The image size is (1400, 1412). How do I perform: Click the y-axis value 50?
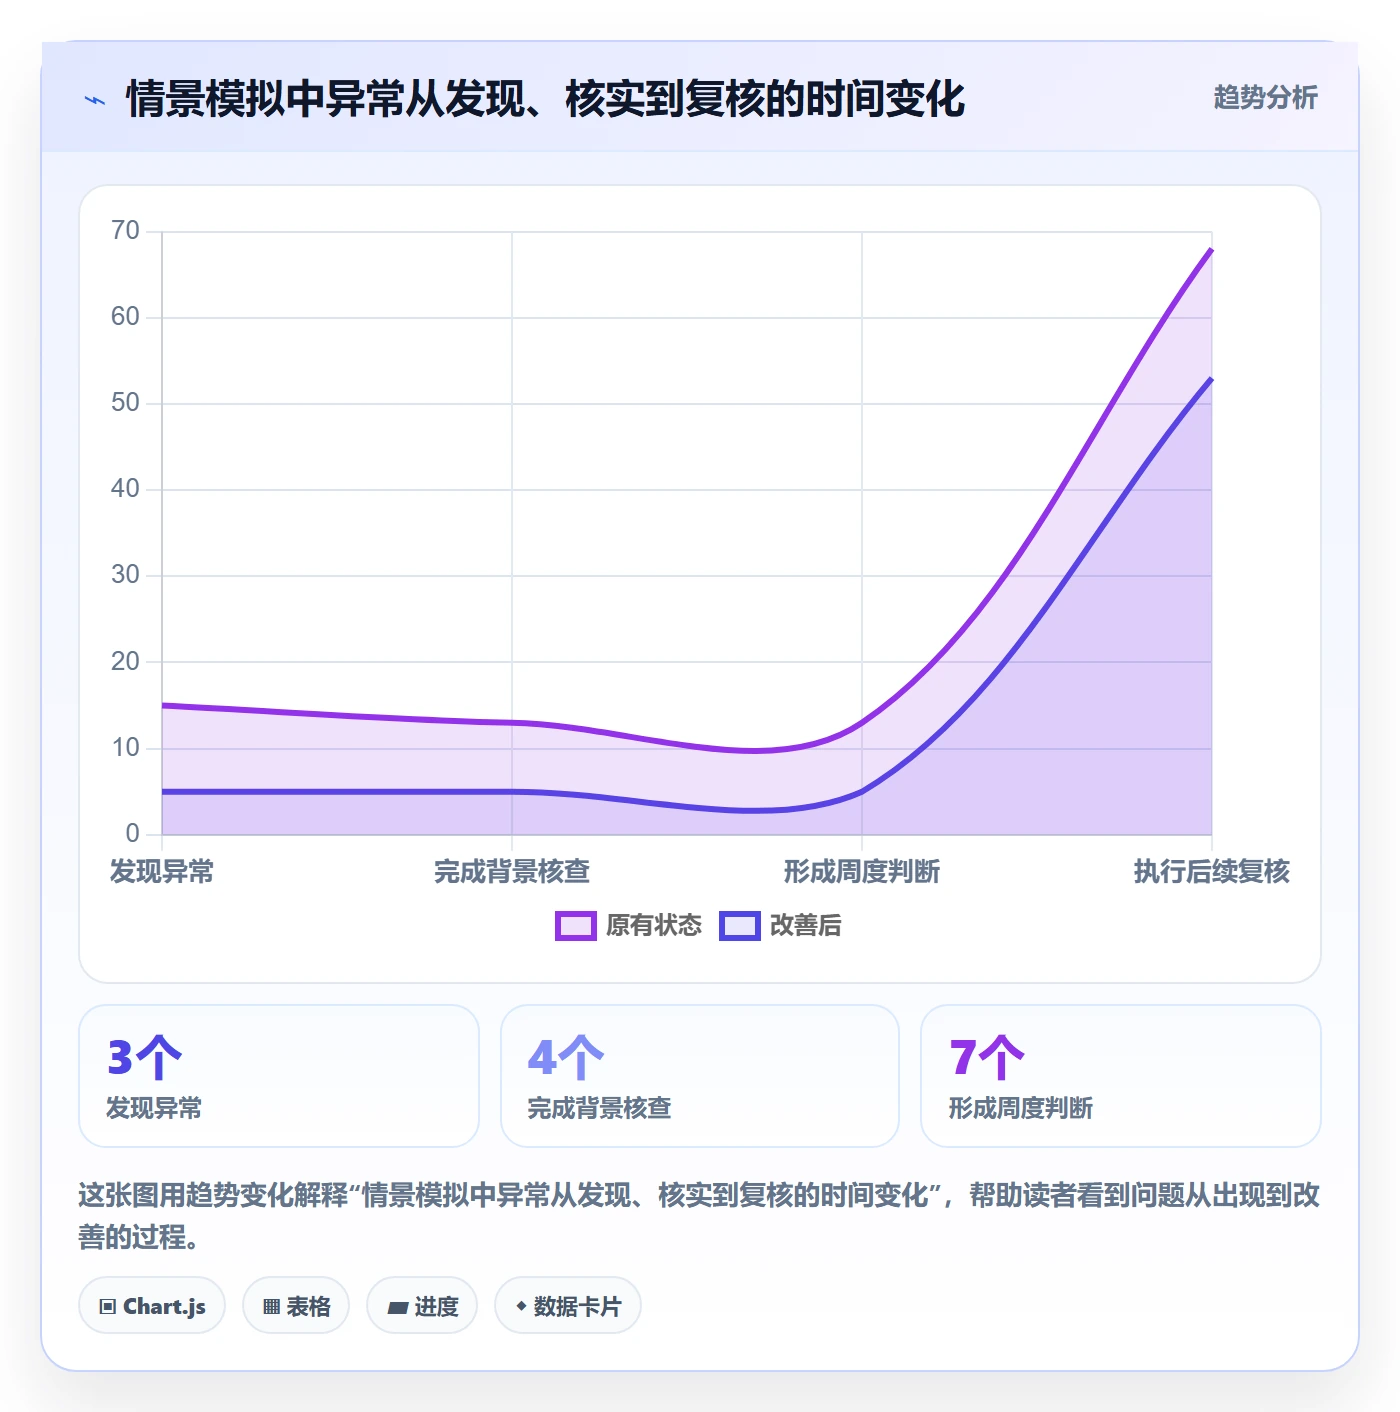(125, 403)
